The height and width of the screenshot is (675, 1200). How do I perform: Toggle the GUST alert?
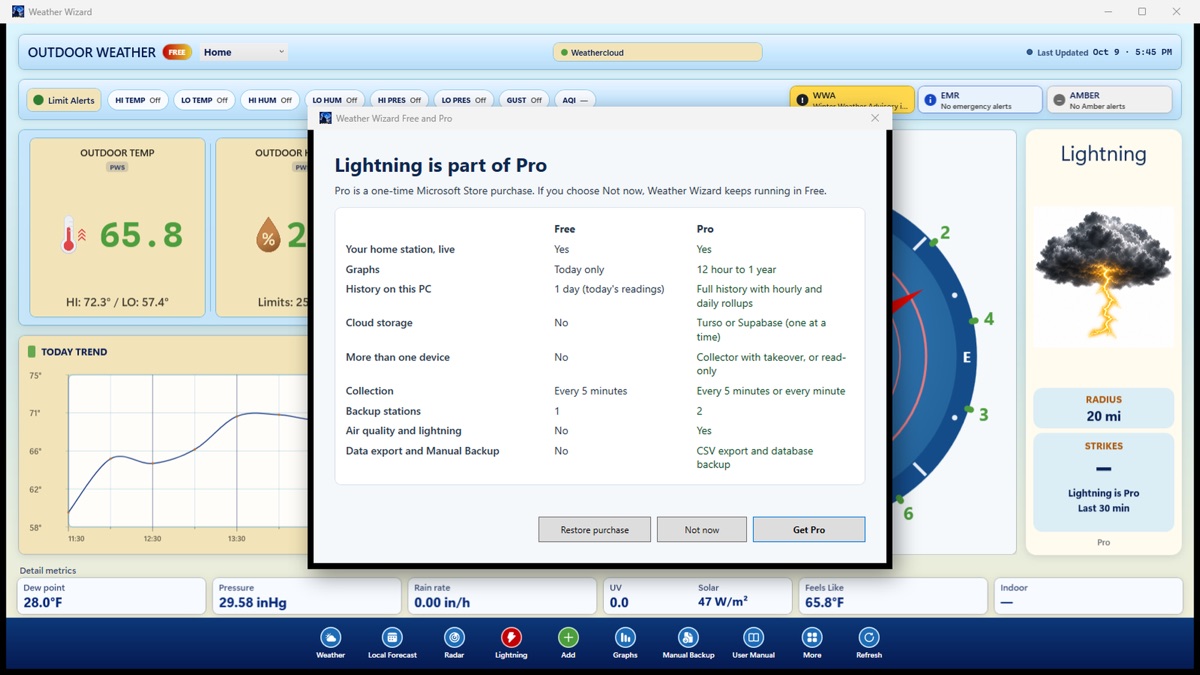click(524, 100)
